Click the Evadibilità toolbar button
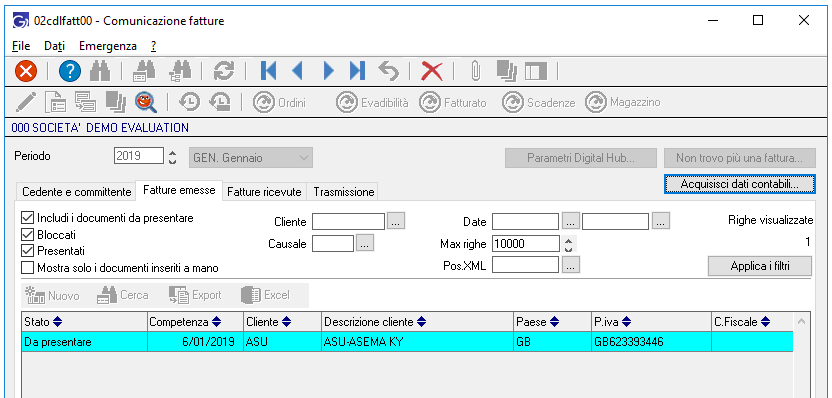Image resolution: width=832 pixels, height=398 pixels. [x=372, y=102]
